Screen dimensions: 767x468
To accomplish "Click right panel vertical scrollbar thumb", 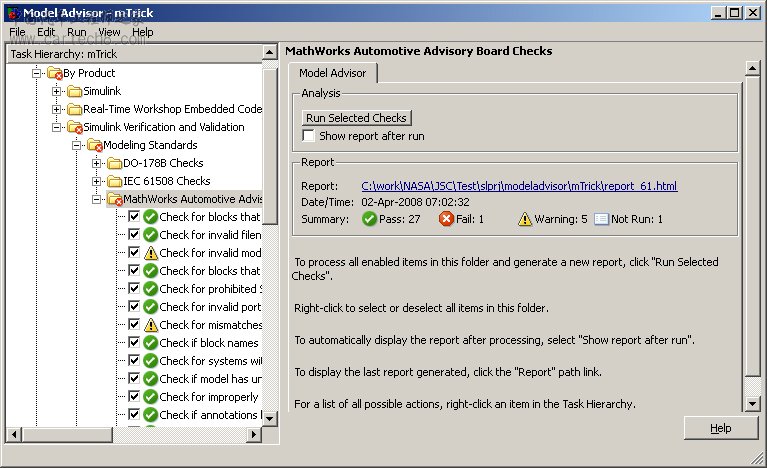I will pos(752,225).
